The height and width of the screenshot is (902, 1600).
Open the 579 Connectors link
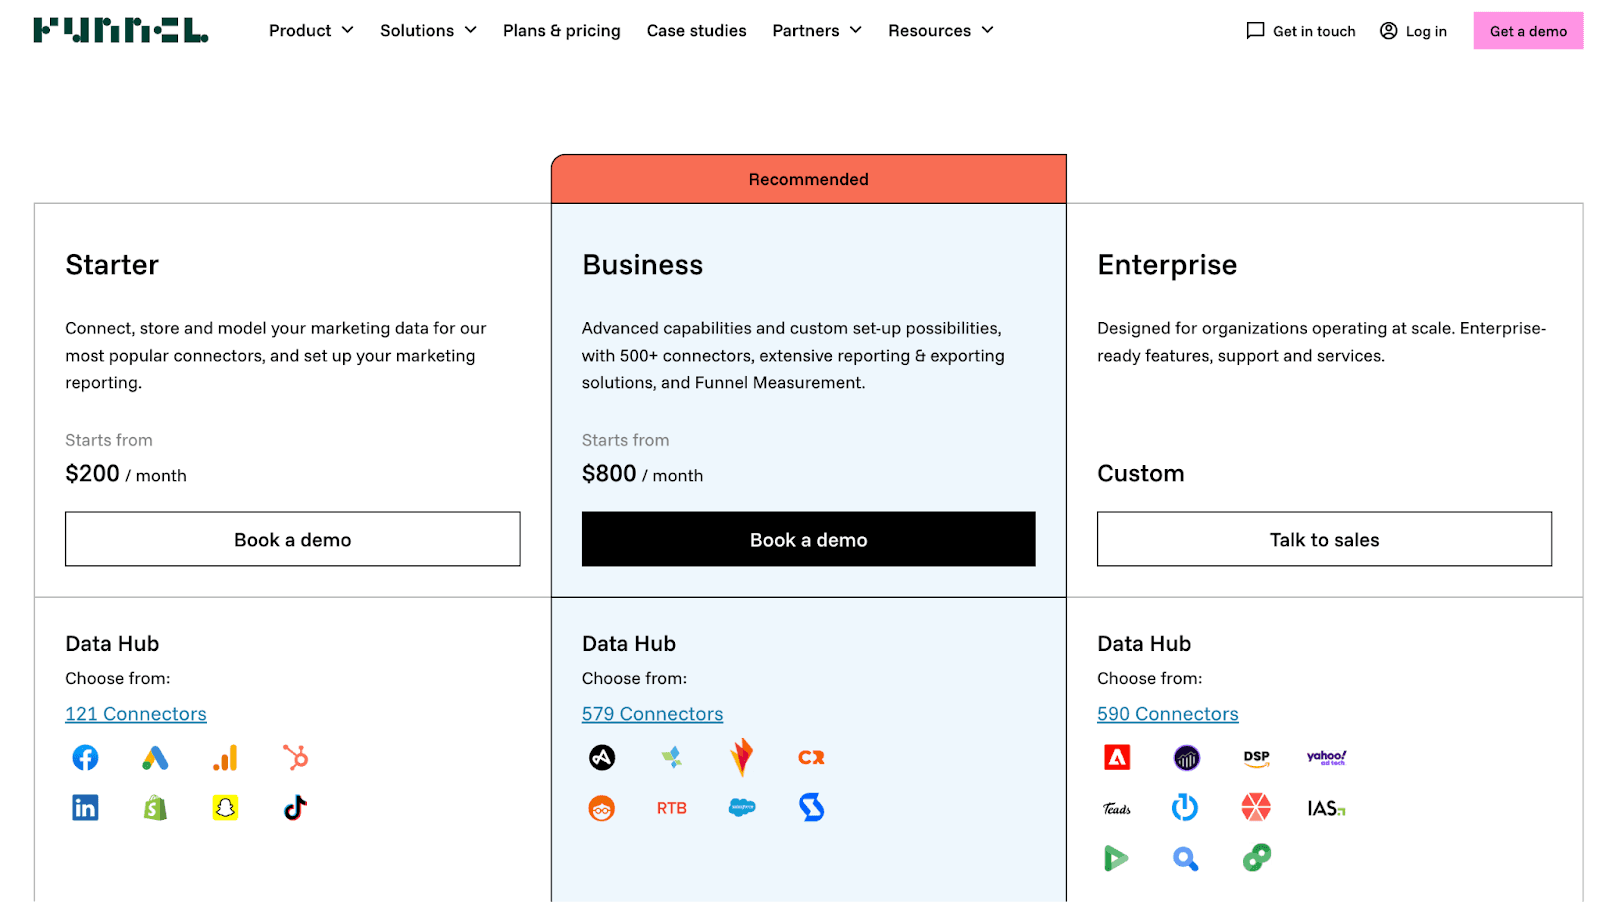pyautogui.click(x=652, y=714)
